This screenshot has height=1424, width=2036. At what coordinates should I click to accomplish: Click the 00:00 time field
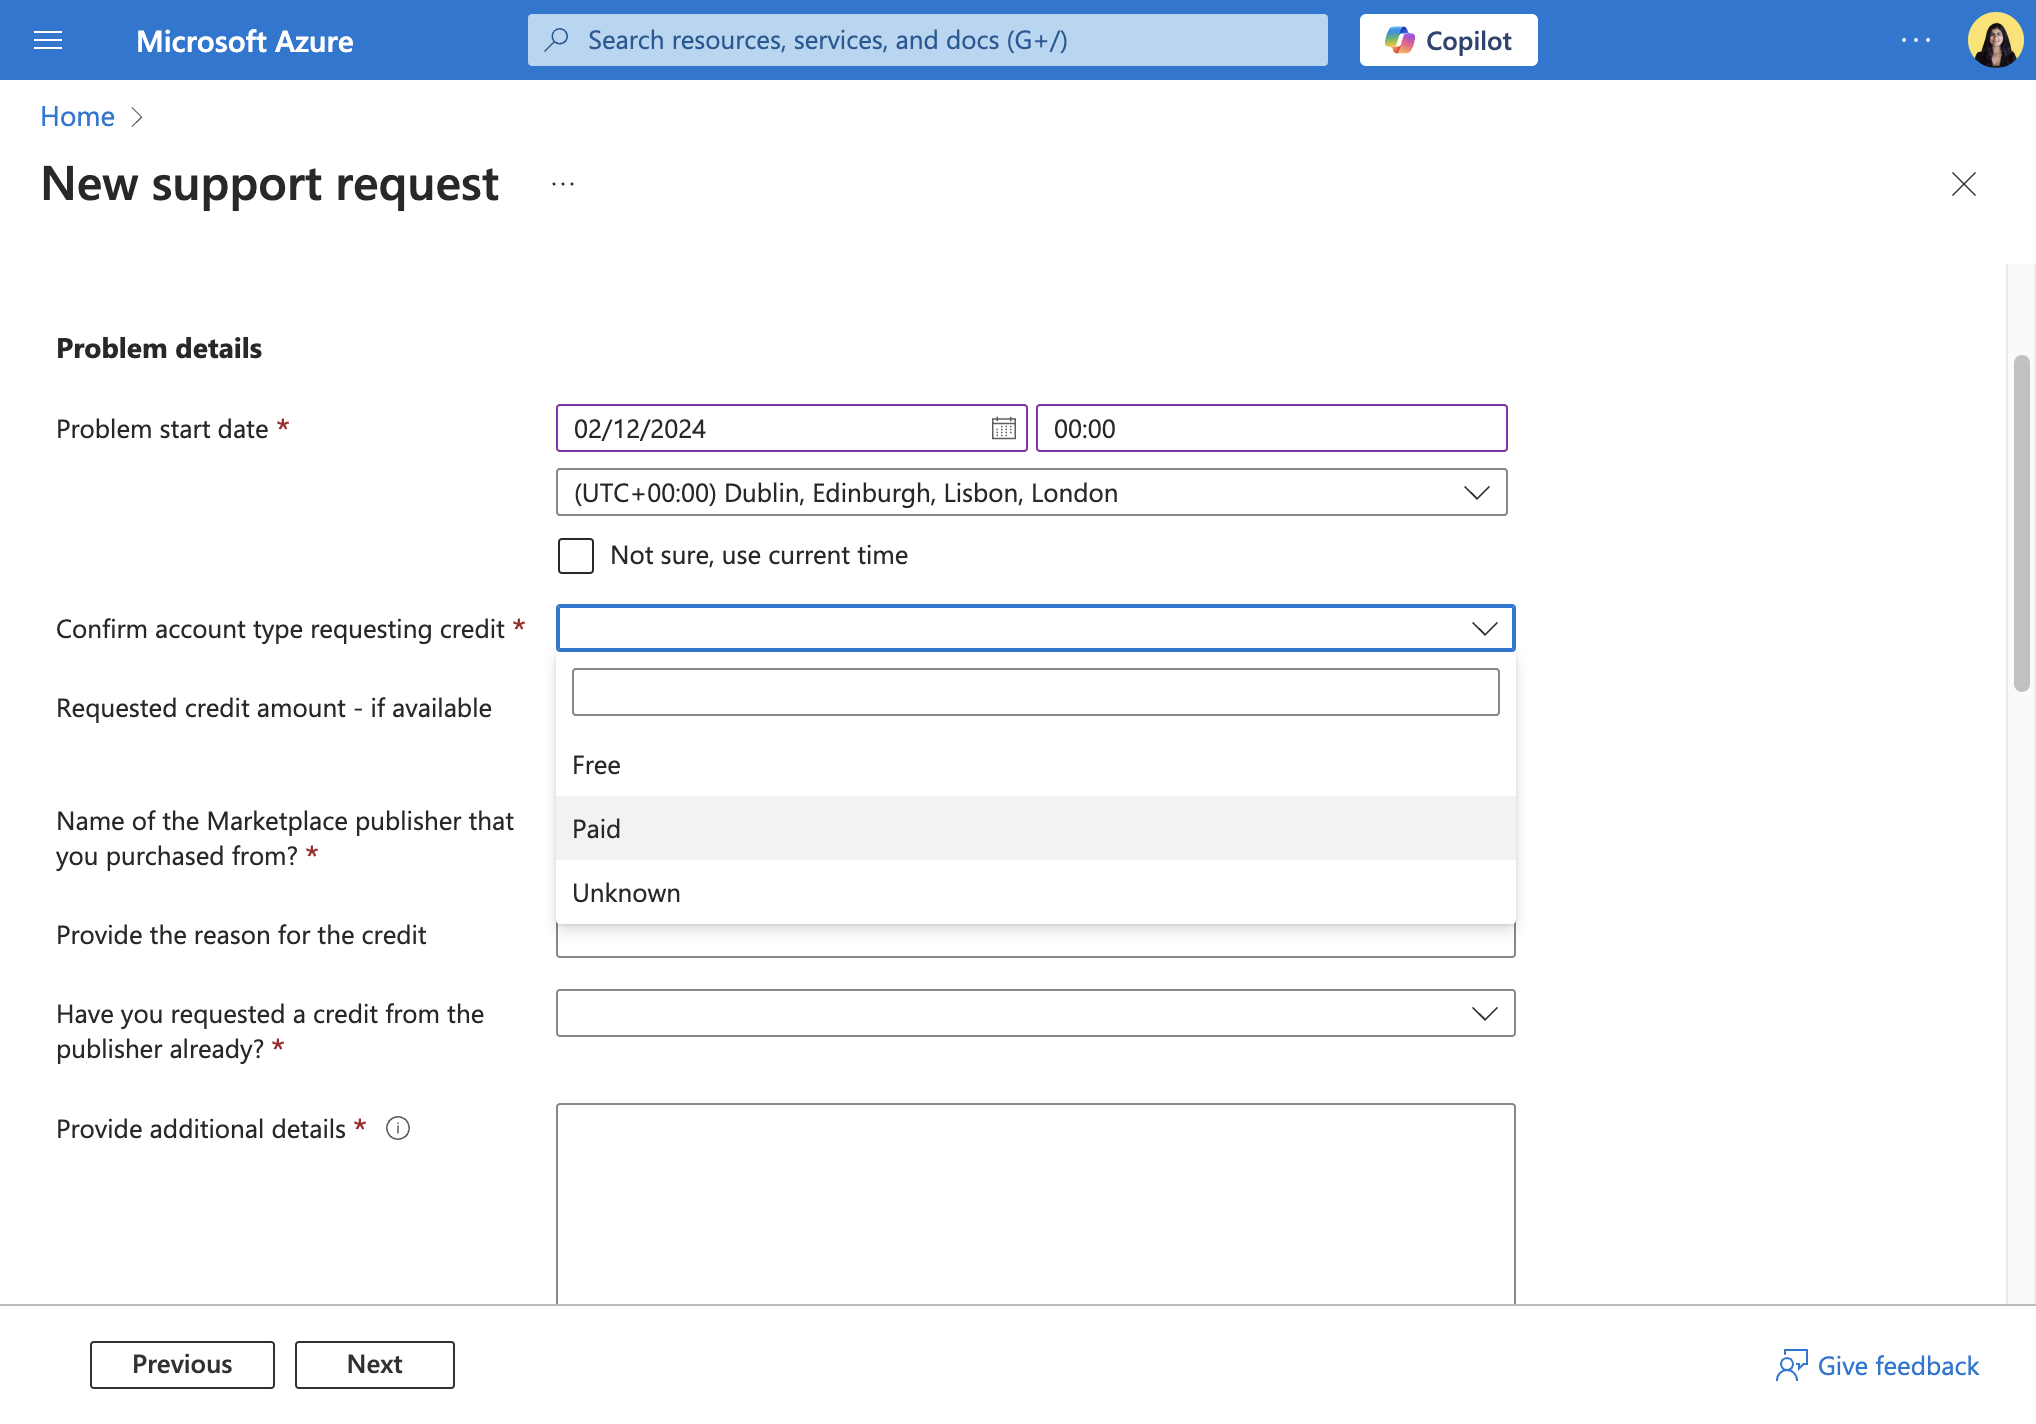pos(1271,428)
